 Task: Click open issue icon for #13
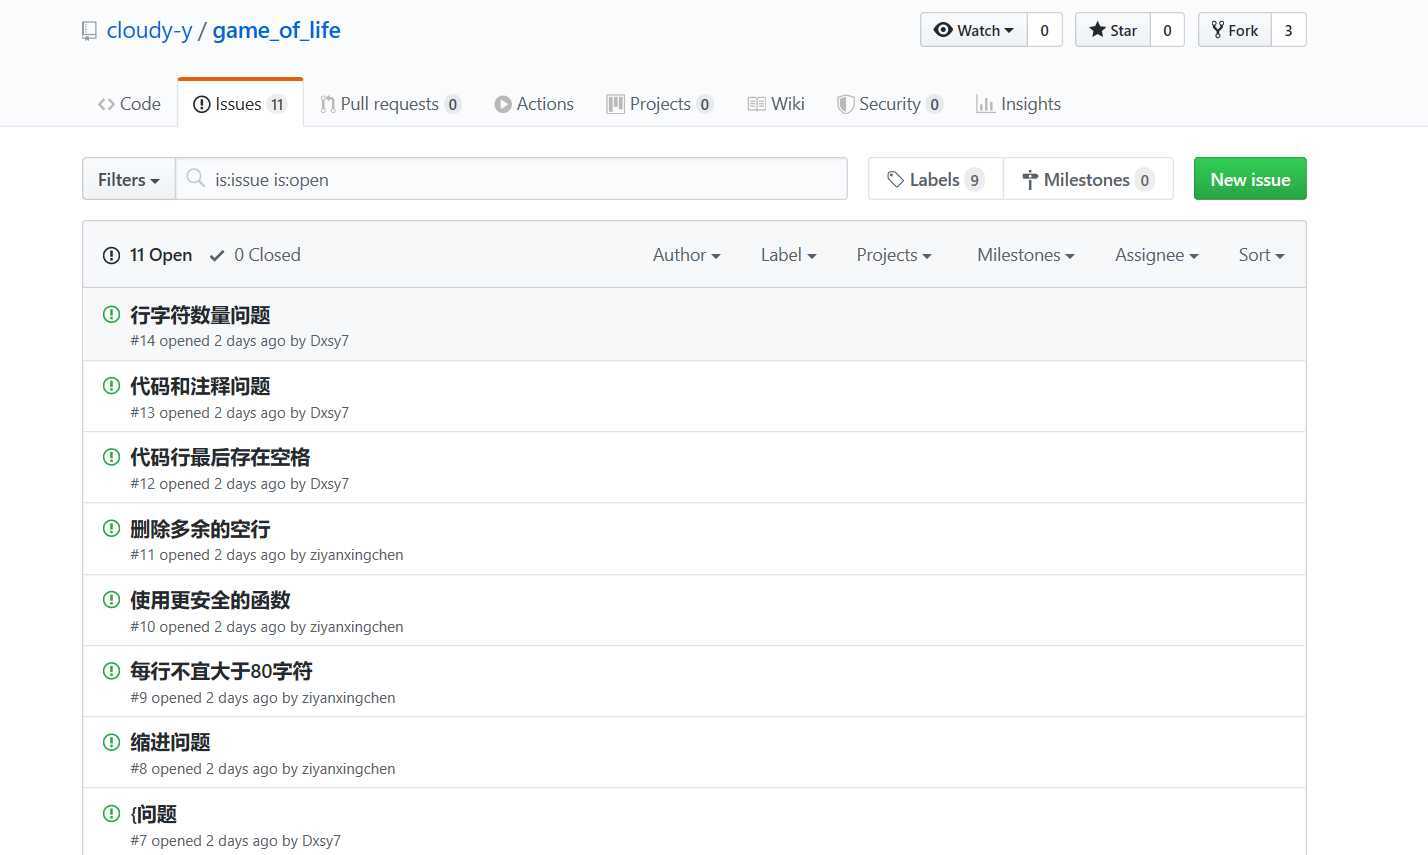112,385
